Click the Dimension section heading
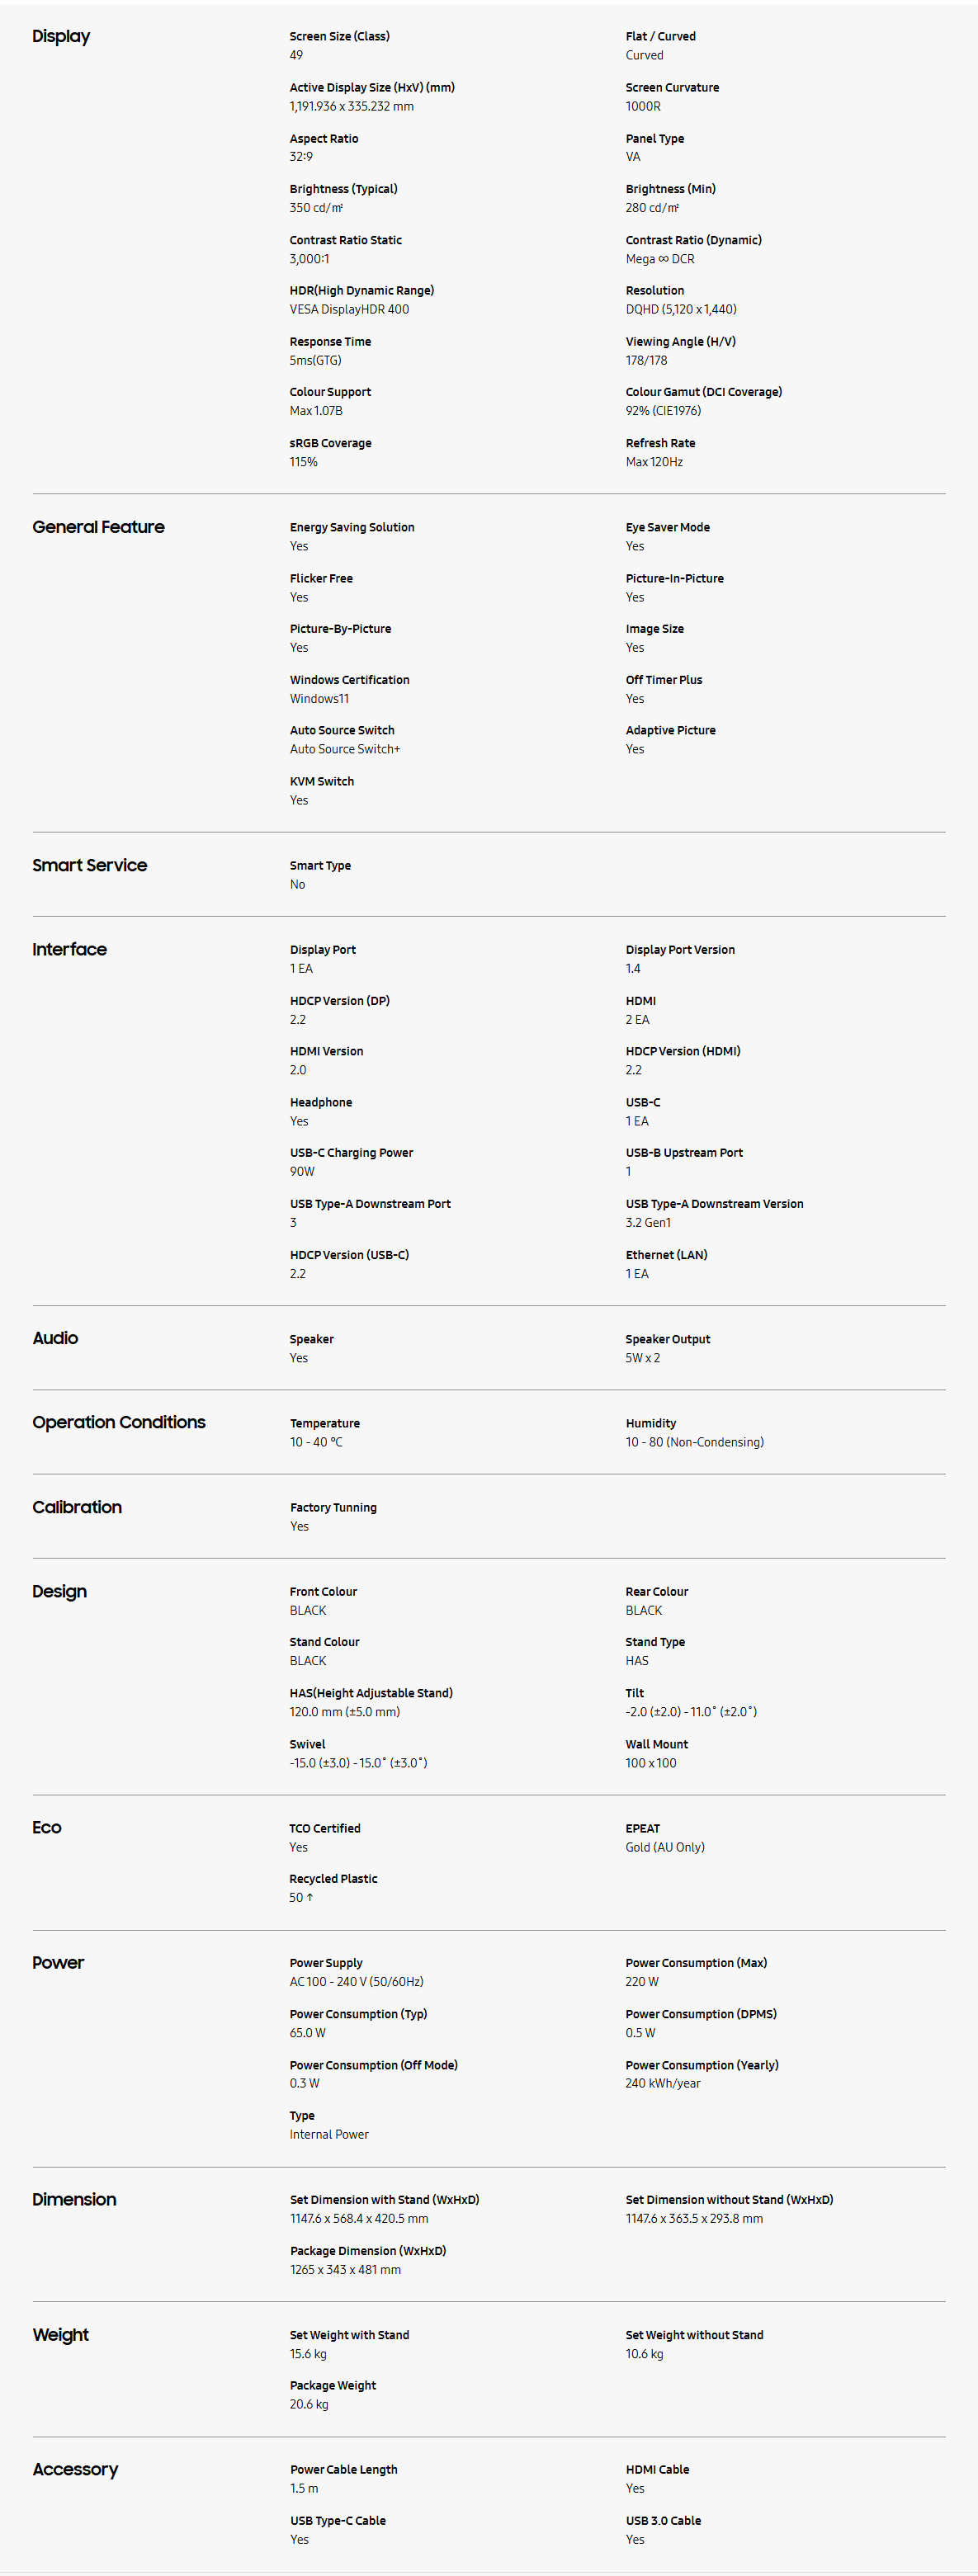This screenshot has width=978, height=2576. coord(74,2199)
